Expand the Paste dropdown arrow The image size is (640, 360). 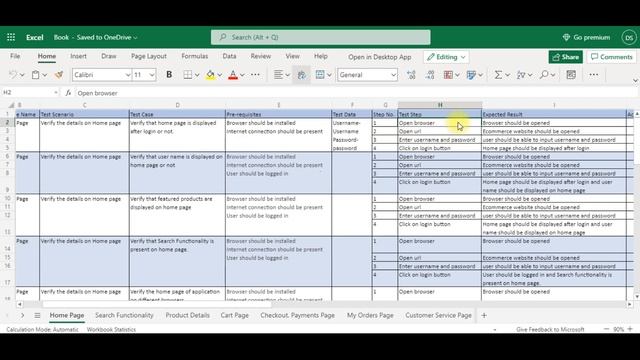coord(45,75)
